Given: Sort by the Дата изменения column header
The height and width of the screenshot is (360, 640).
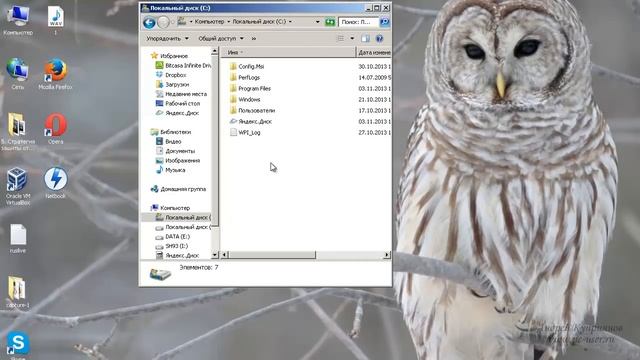Looking at the screenshot, I should [374, 52].
